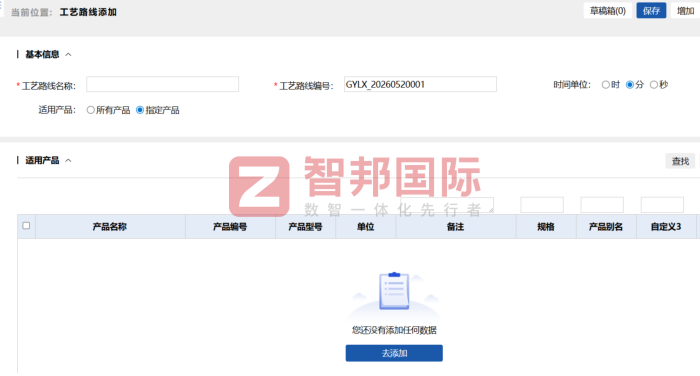Viewport: 700px width, 376px height.
Task: Click the blue 保存 save button
Action: click(x=651, y=11)
